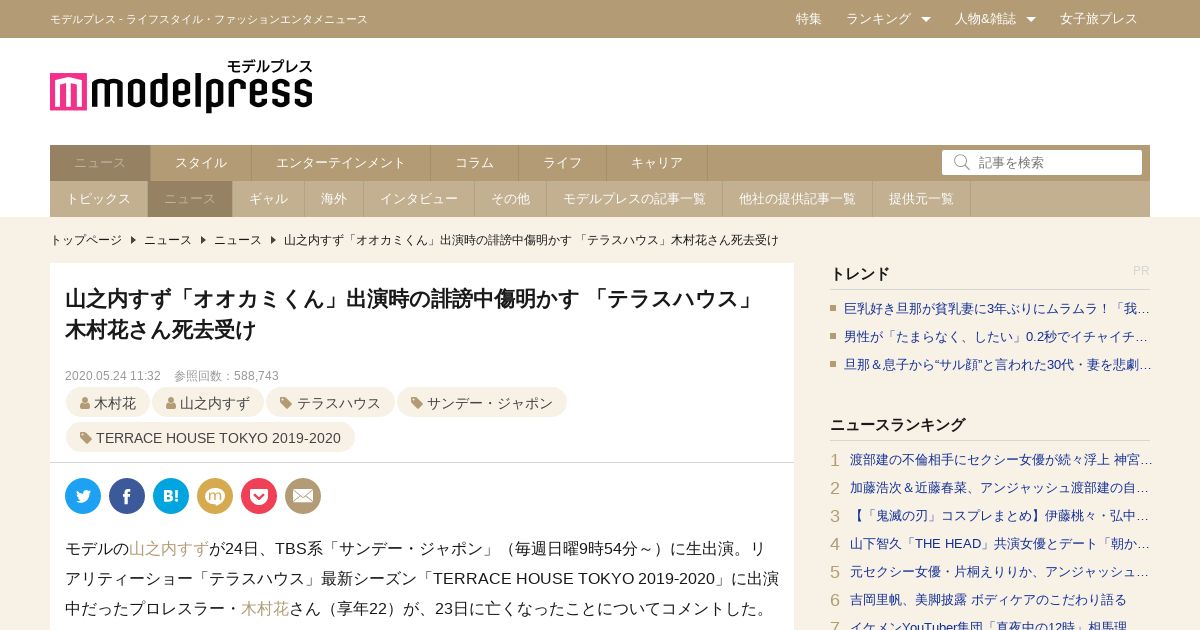
Task: Focus the 記事を検索 search field
Action: tap(1042, 162)
